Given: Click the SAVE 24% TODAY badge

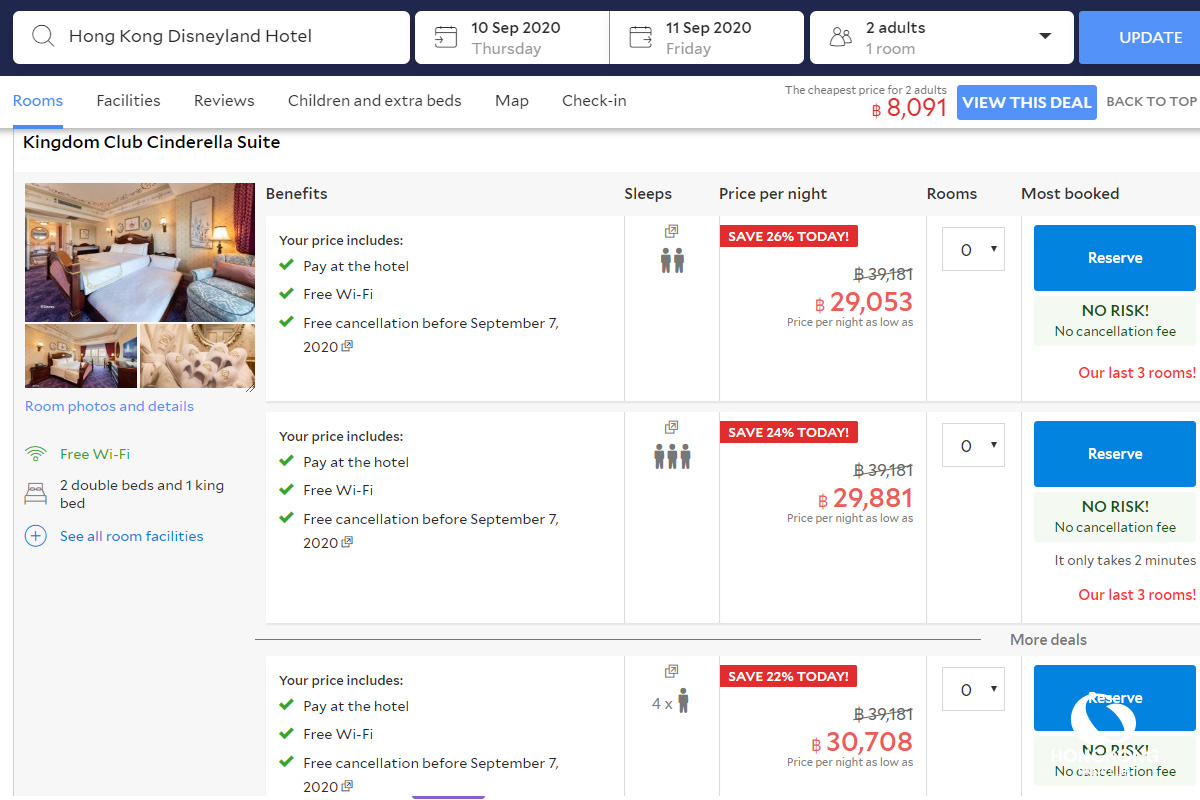Looking at the screenshot, I should tap(788, 432).
